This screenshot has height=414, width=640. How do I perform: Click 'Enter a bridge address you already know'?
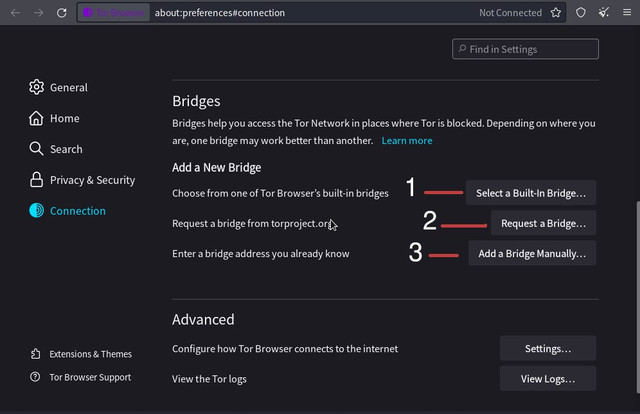(x=260, y=254)
